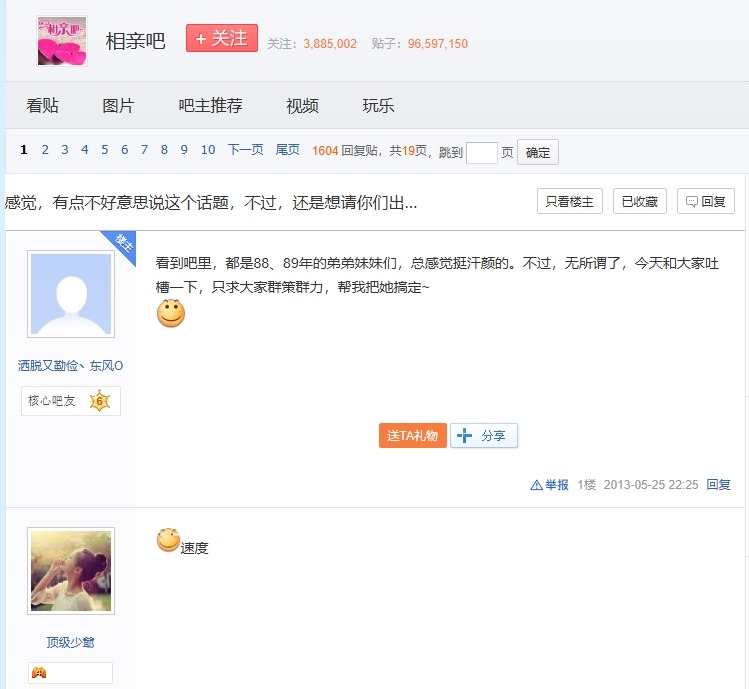Confirm page jump with 确定 button
Image resolution: width=749 pixels, height=689 pixels.
537,152
